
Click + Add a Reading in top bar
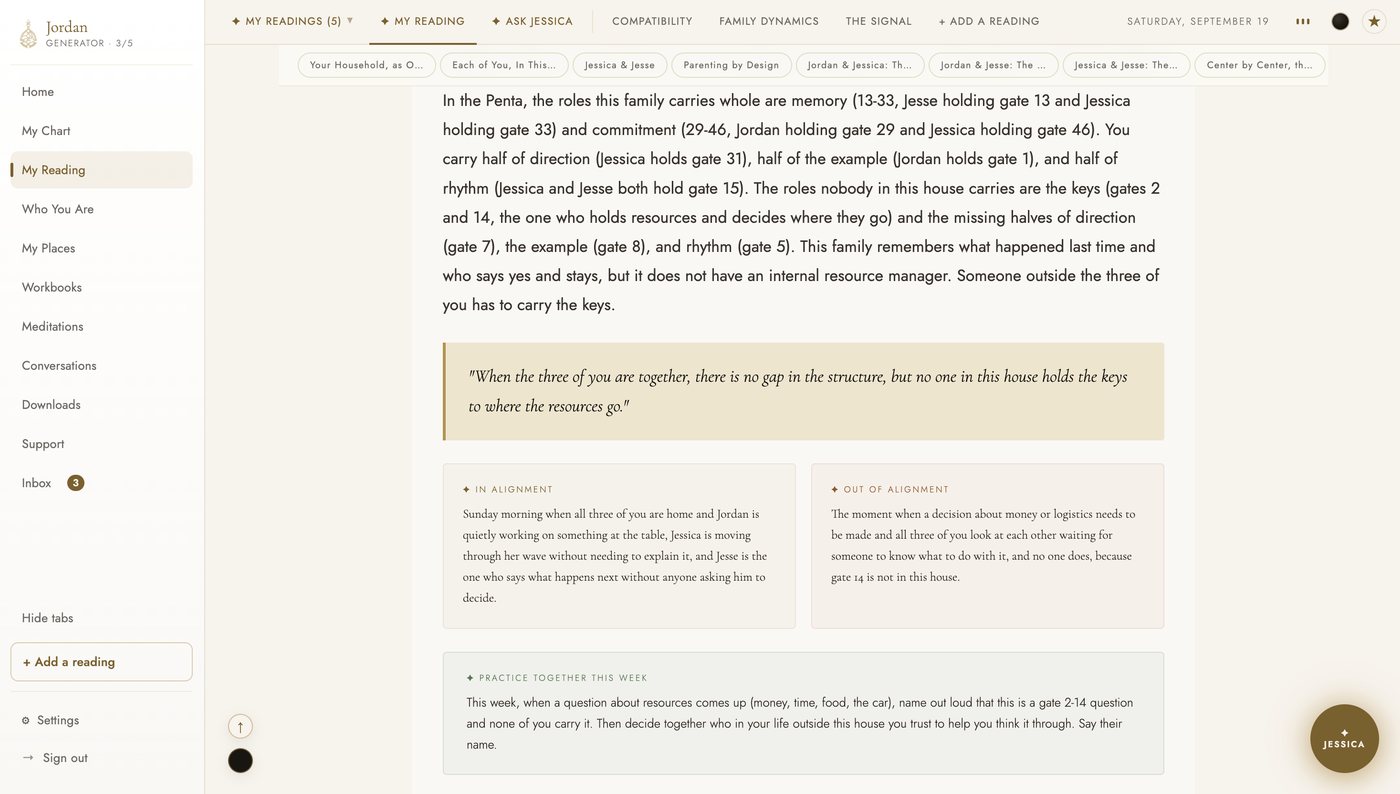(x=989, y=21)
